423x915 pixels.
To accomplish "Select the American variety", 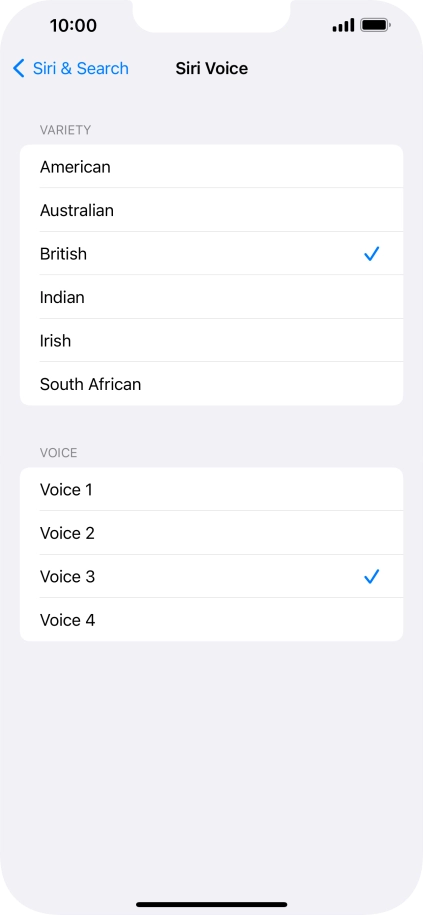I will (x=211, y=166).
